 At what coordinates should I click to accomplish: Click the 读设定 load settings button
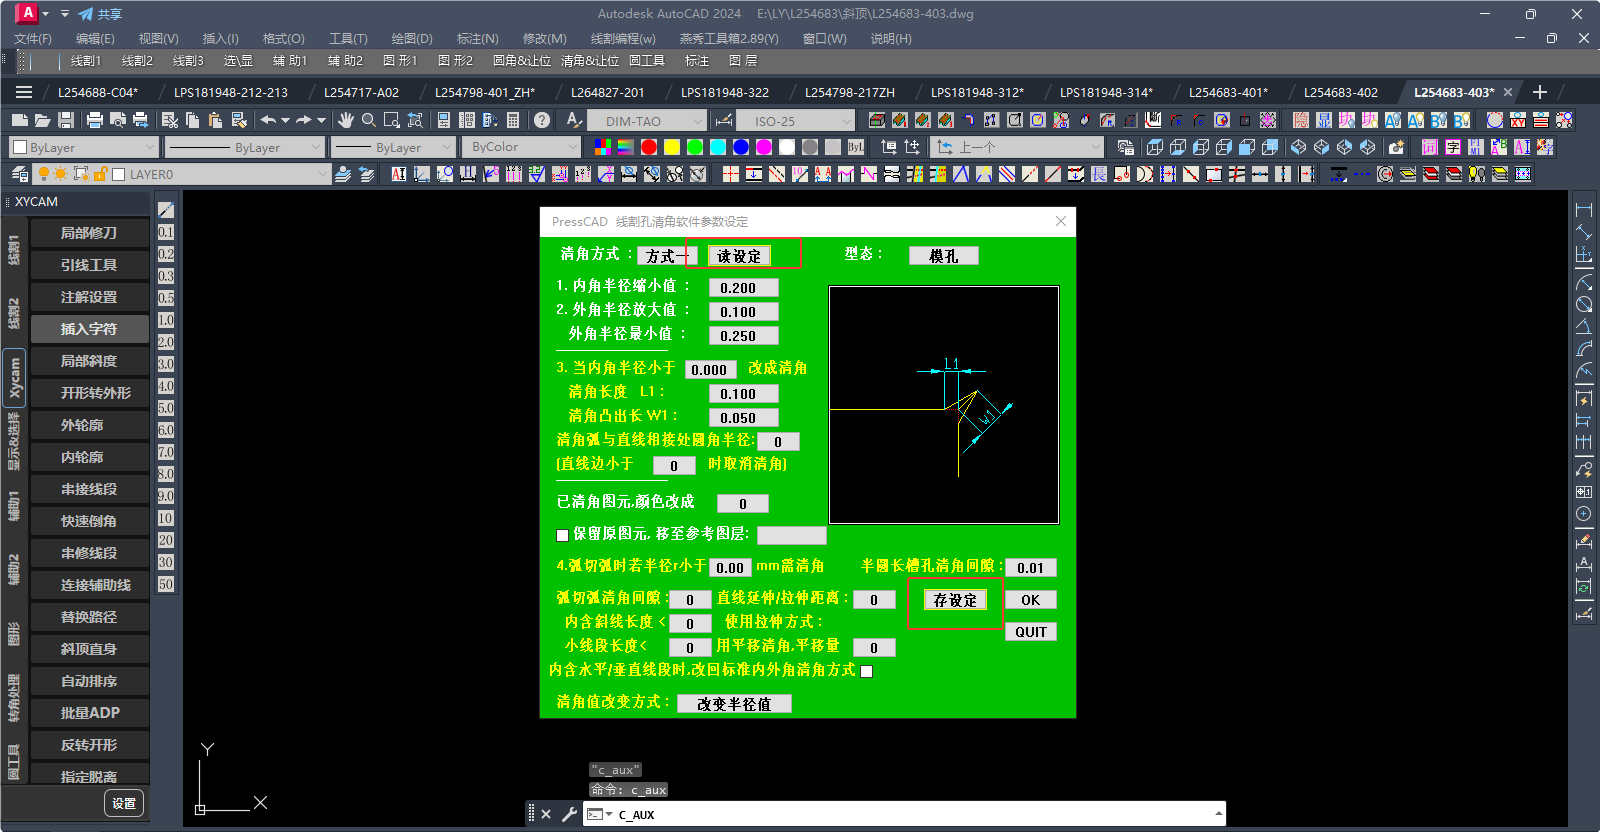(739, 256)
